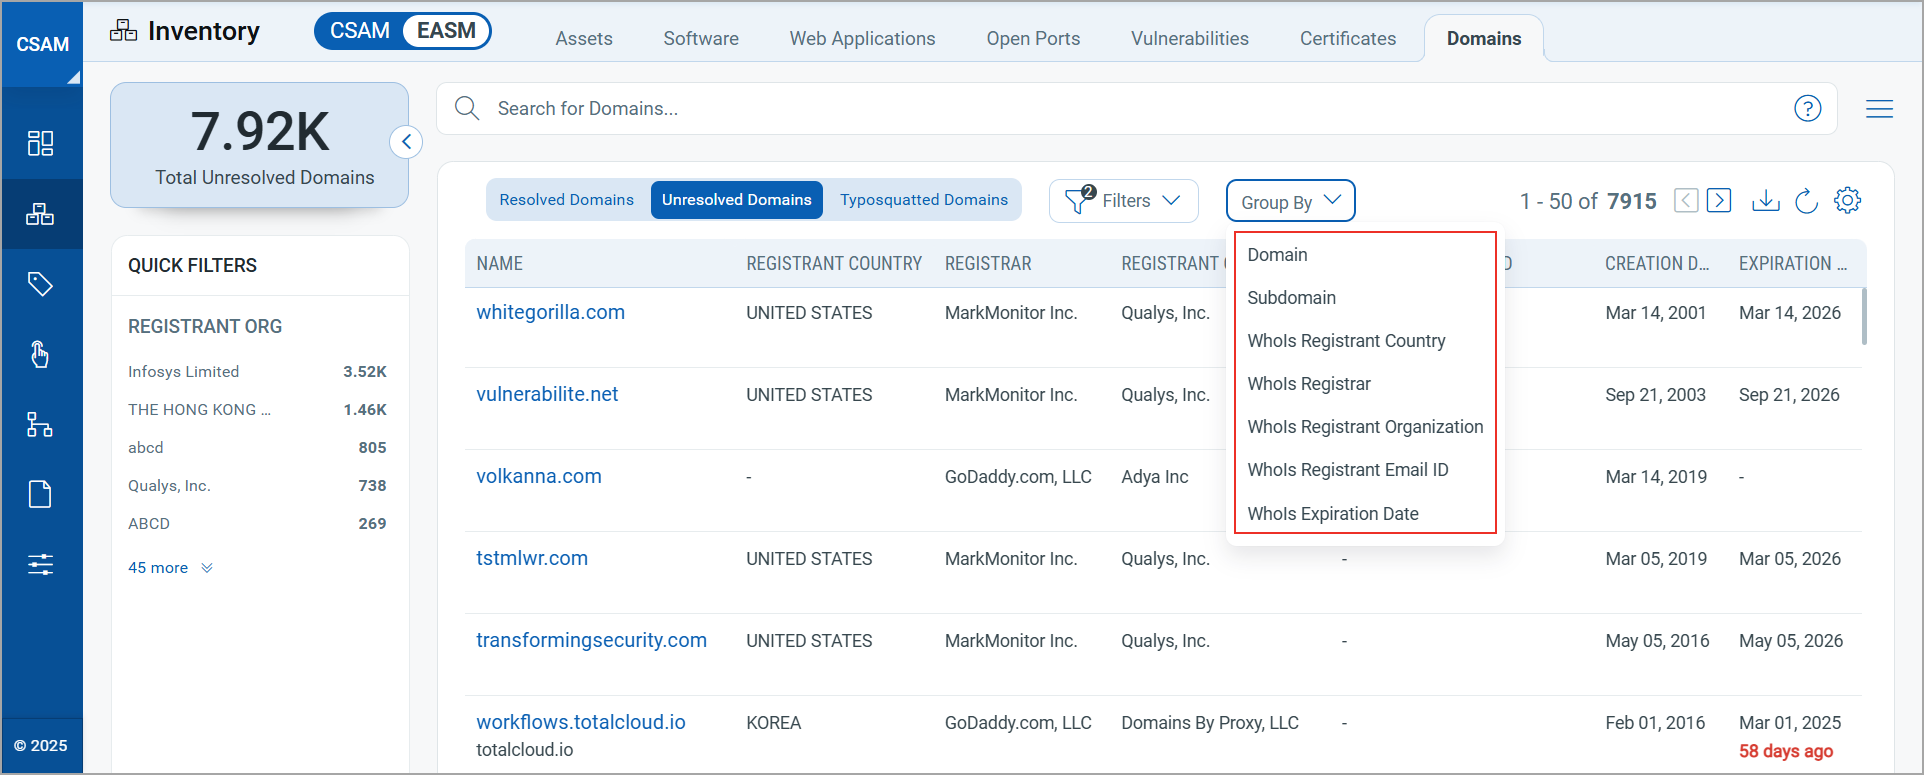
Task: Open the Tags icon in sidebar
Action: [x=40, y=284]
